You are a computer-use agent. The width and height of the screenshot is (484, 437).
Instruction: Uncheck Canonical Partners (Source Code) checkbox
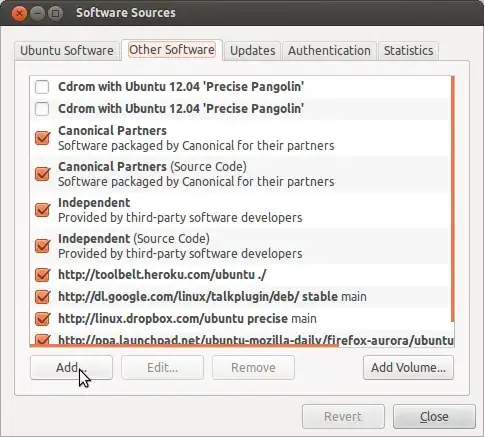point(42,174)
